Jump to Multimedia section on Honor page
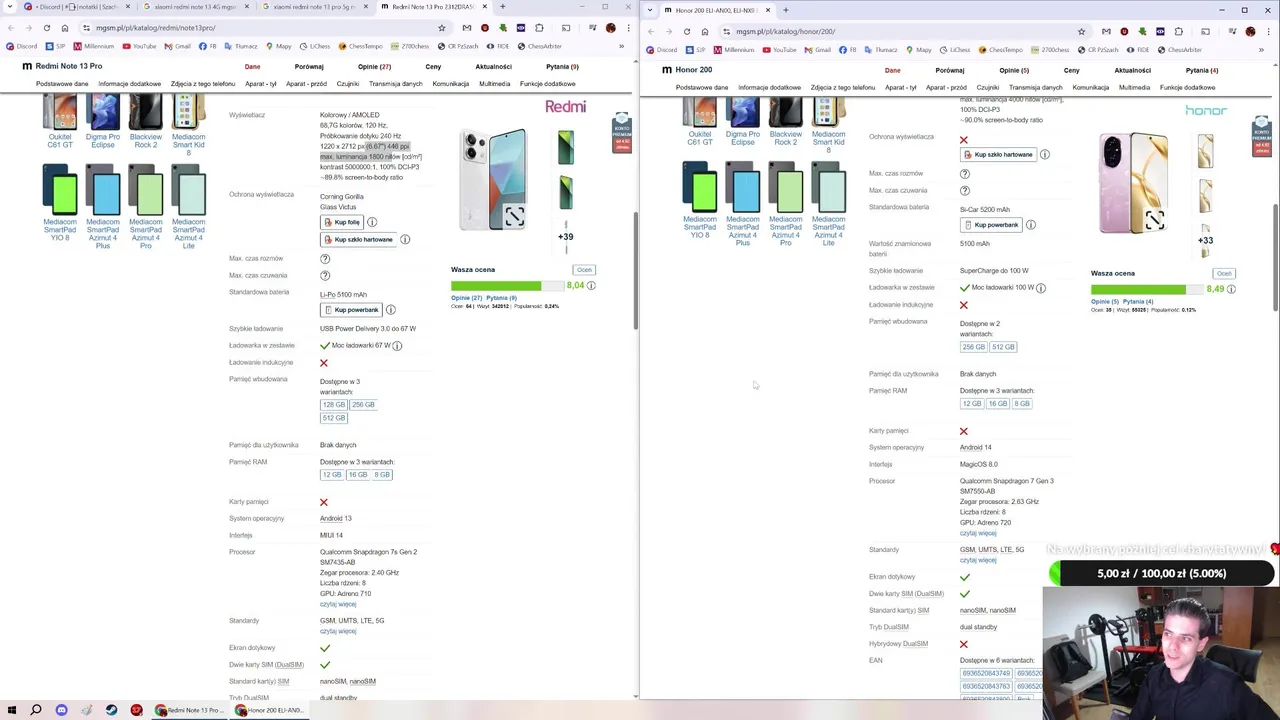 click(1134, 88)
